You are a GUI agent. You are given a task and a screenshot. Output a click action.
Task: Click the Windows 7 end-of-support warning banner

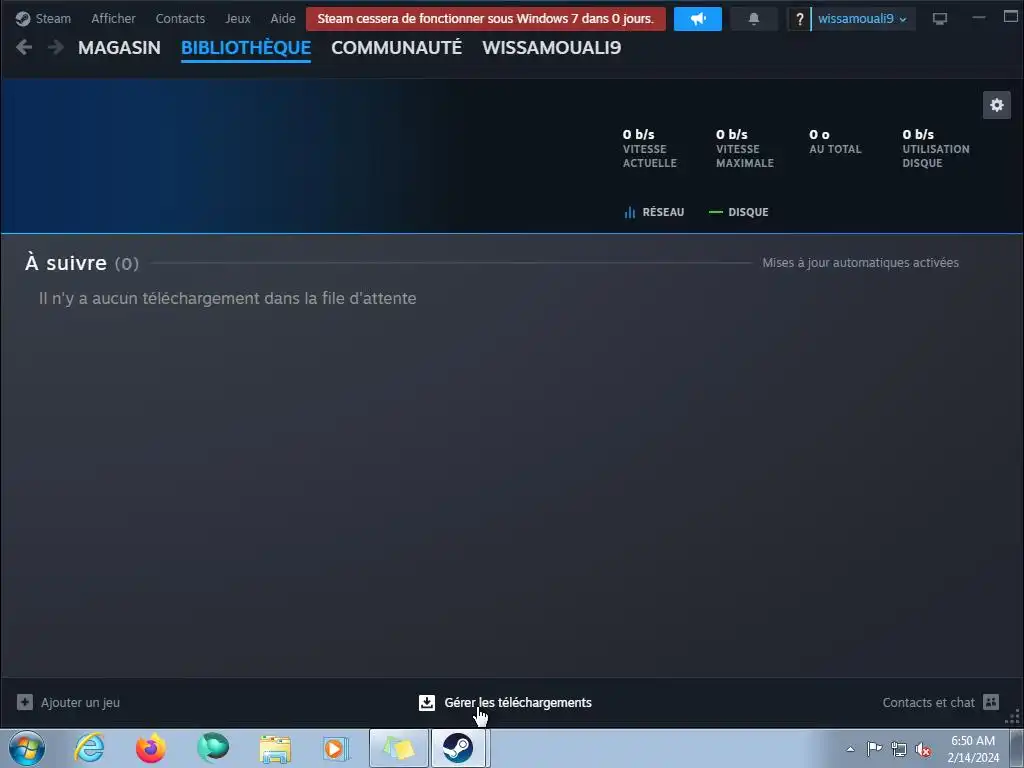pyautogui.click(x=485, y=18)
